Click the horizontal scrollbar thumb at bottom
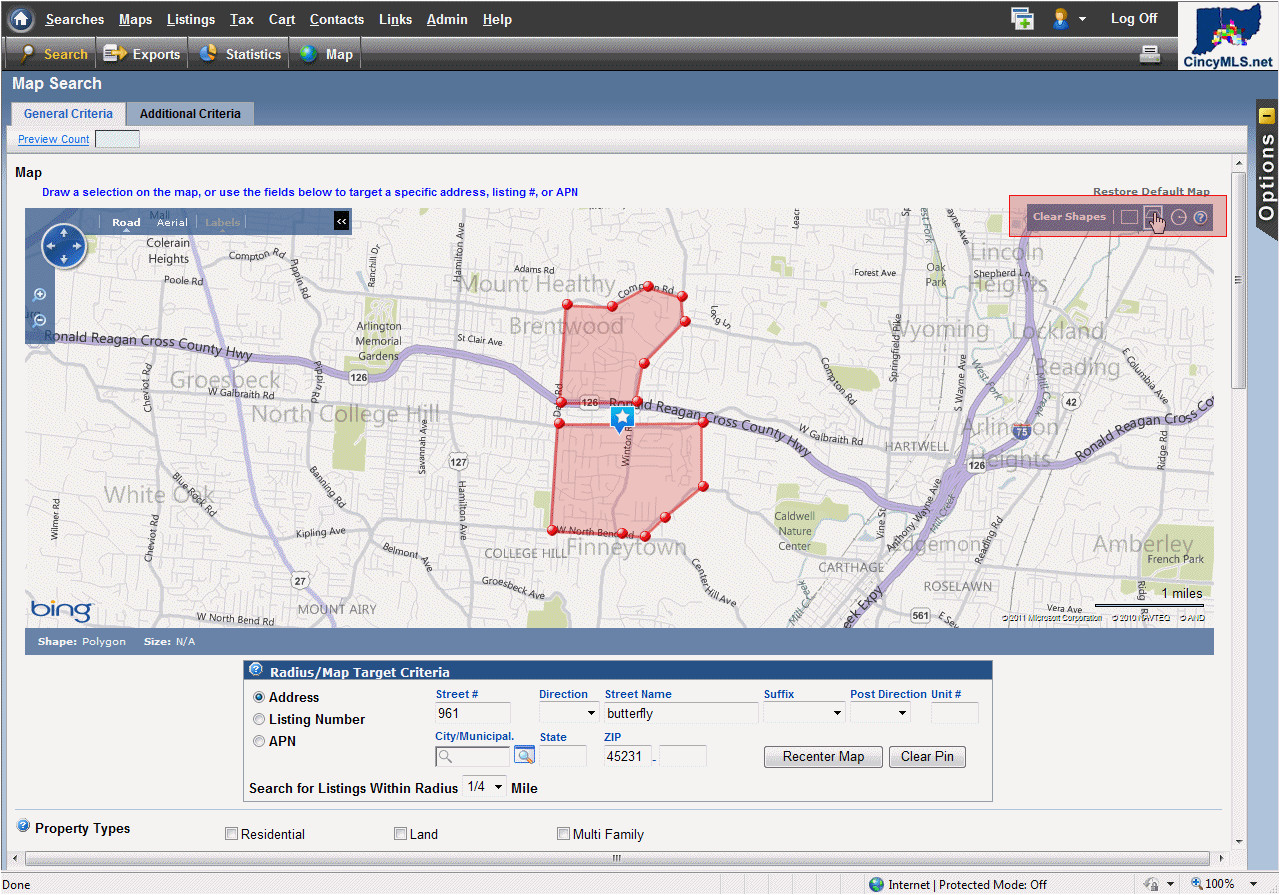 617,858
